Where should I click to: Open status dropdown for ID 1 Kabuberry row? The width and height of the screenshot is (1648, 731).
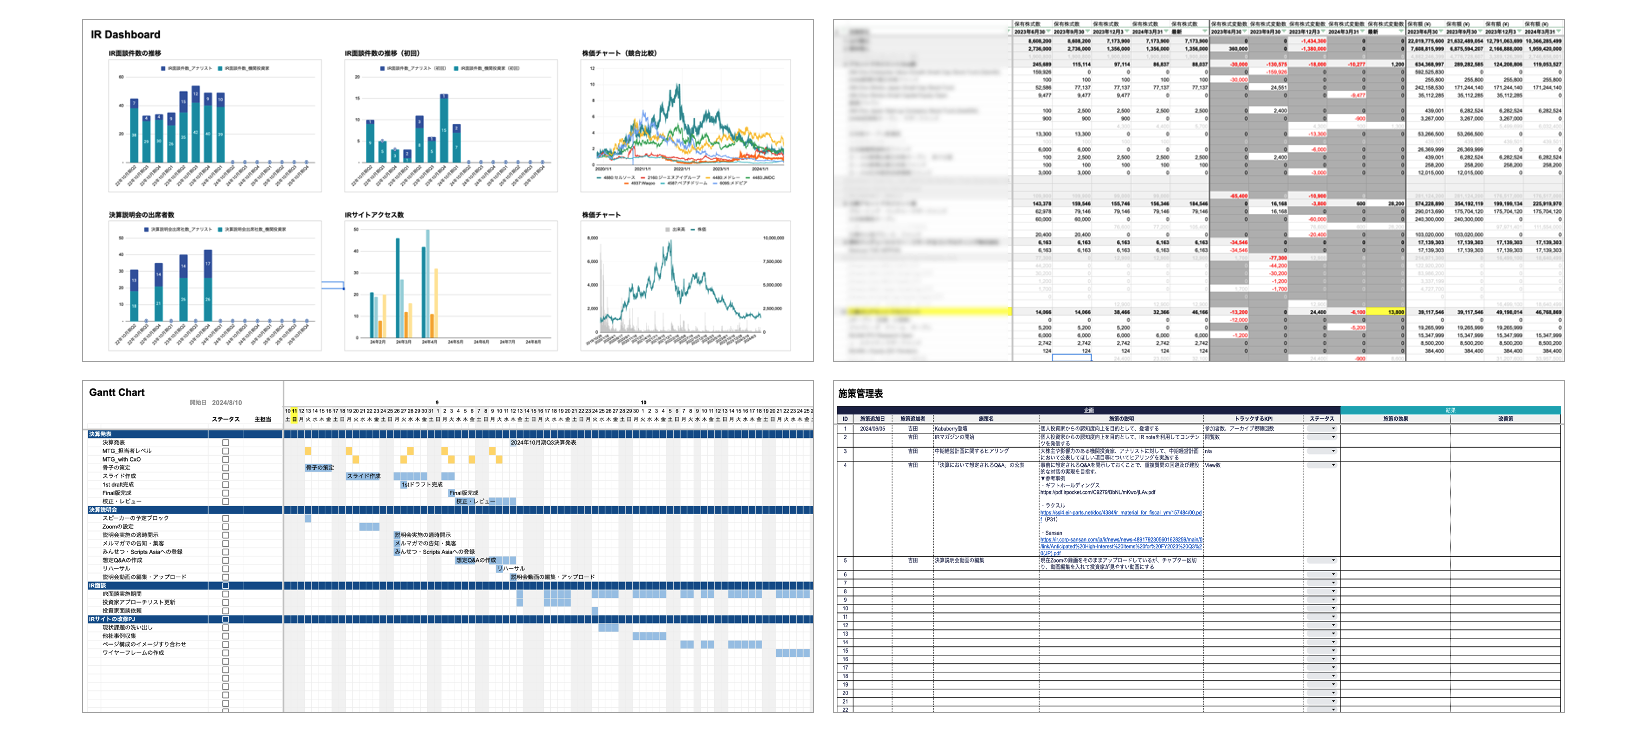[1333, 428]
